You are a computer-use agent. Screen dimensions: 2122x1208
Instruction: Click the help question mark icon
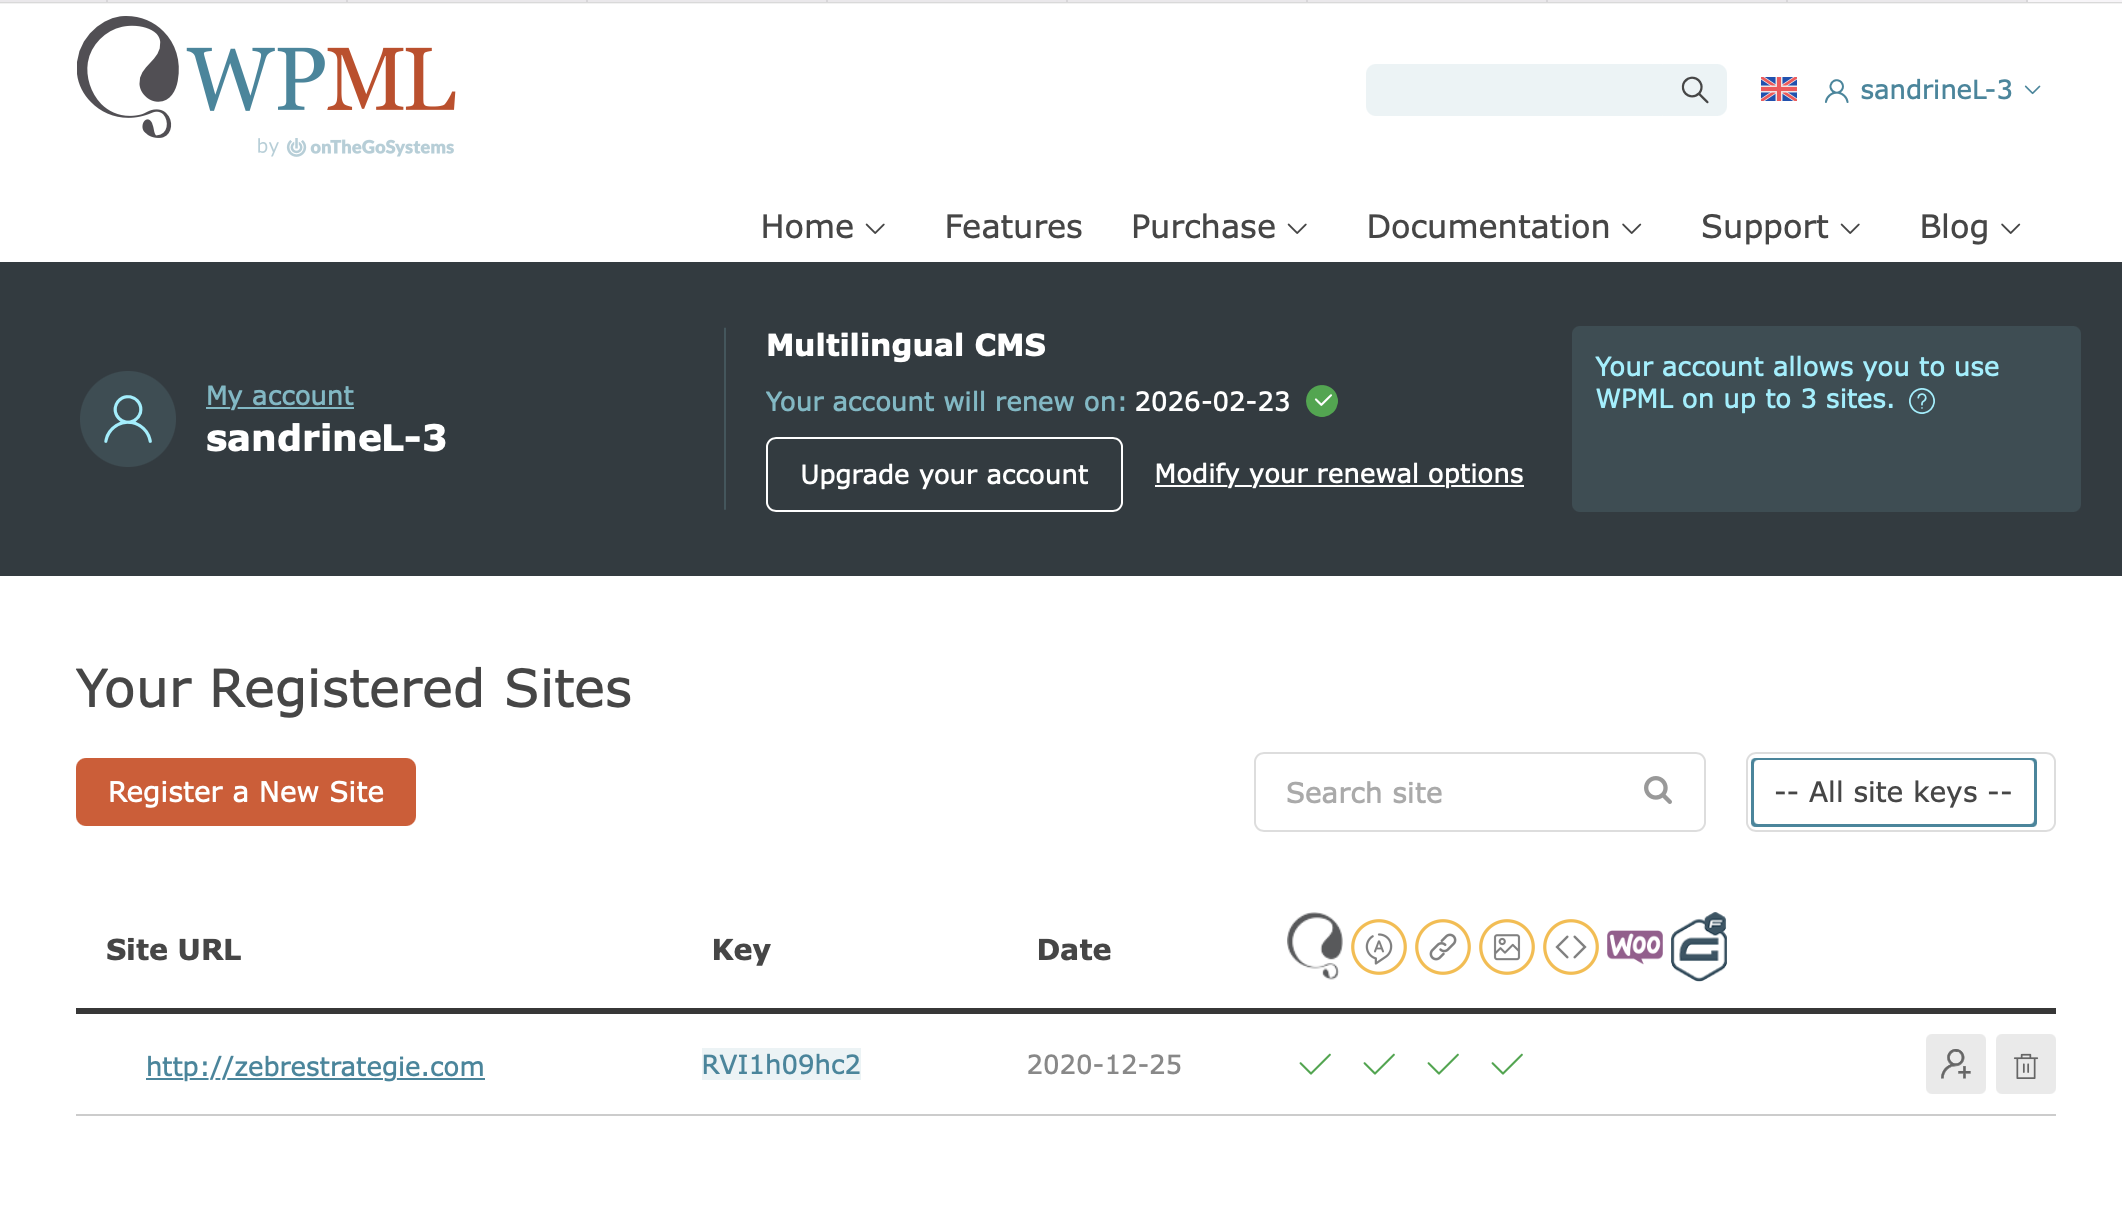click(1922, 401)
